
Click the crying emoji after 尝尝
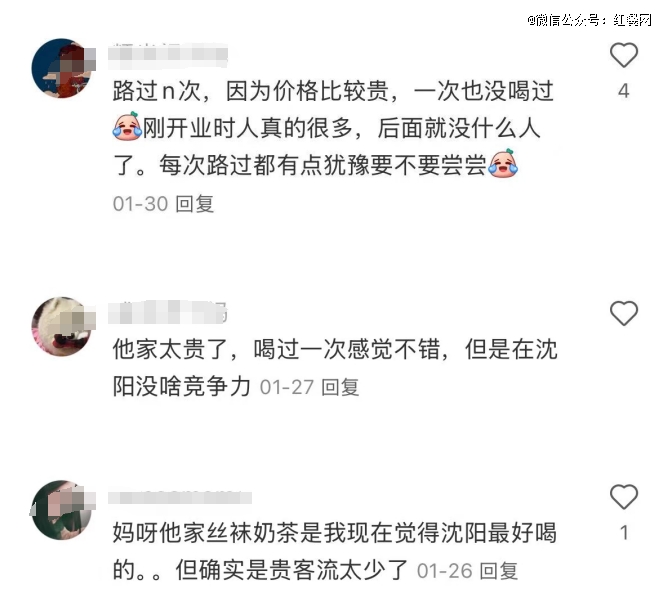click(503, 163)
